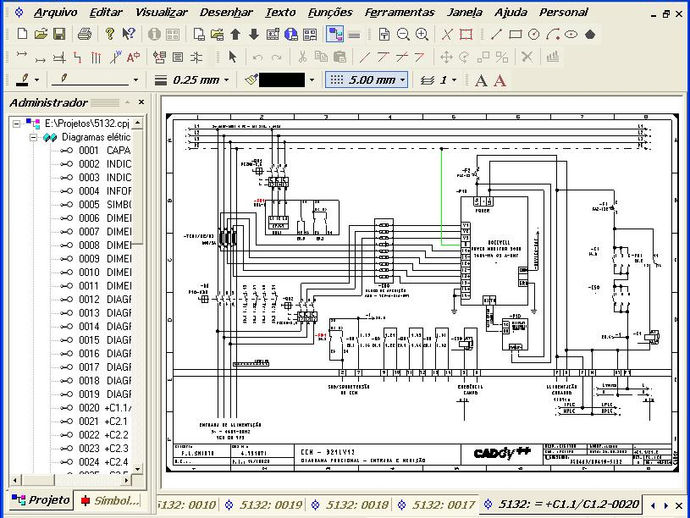Switch to the 5132: 0017 document tab
Screen dimensions: 690x518
point(437,505)
